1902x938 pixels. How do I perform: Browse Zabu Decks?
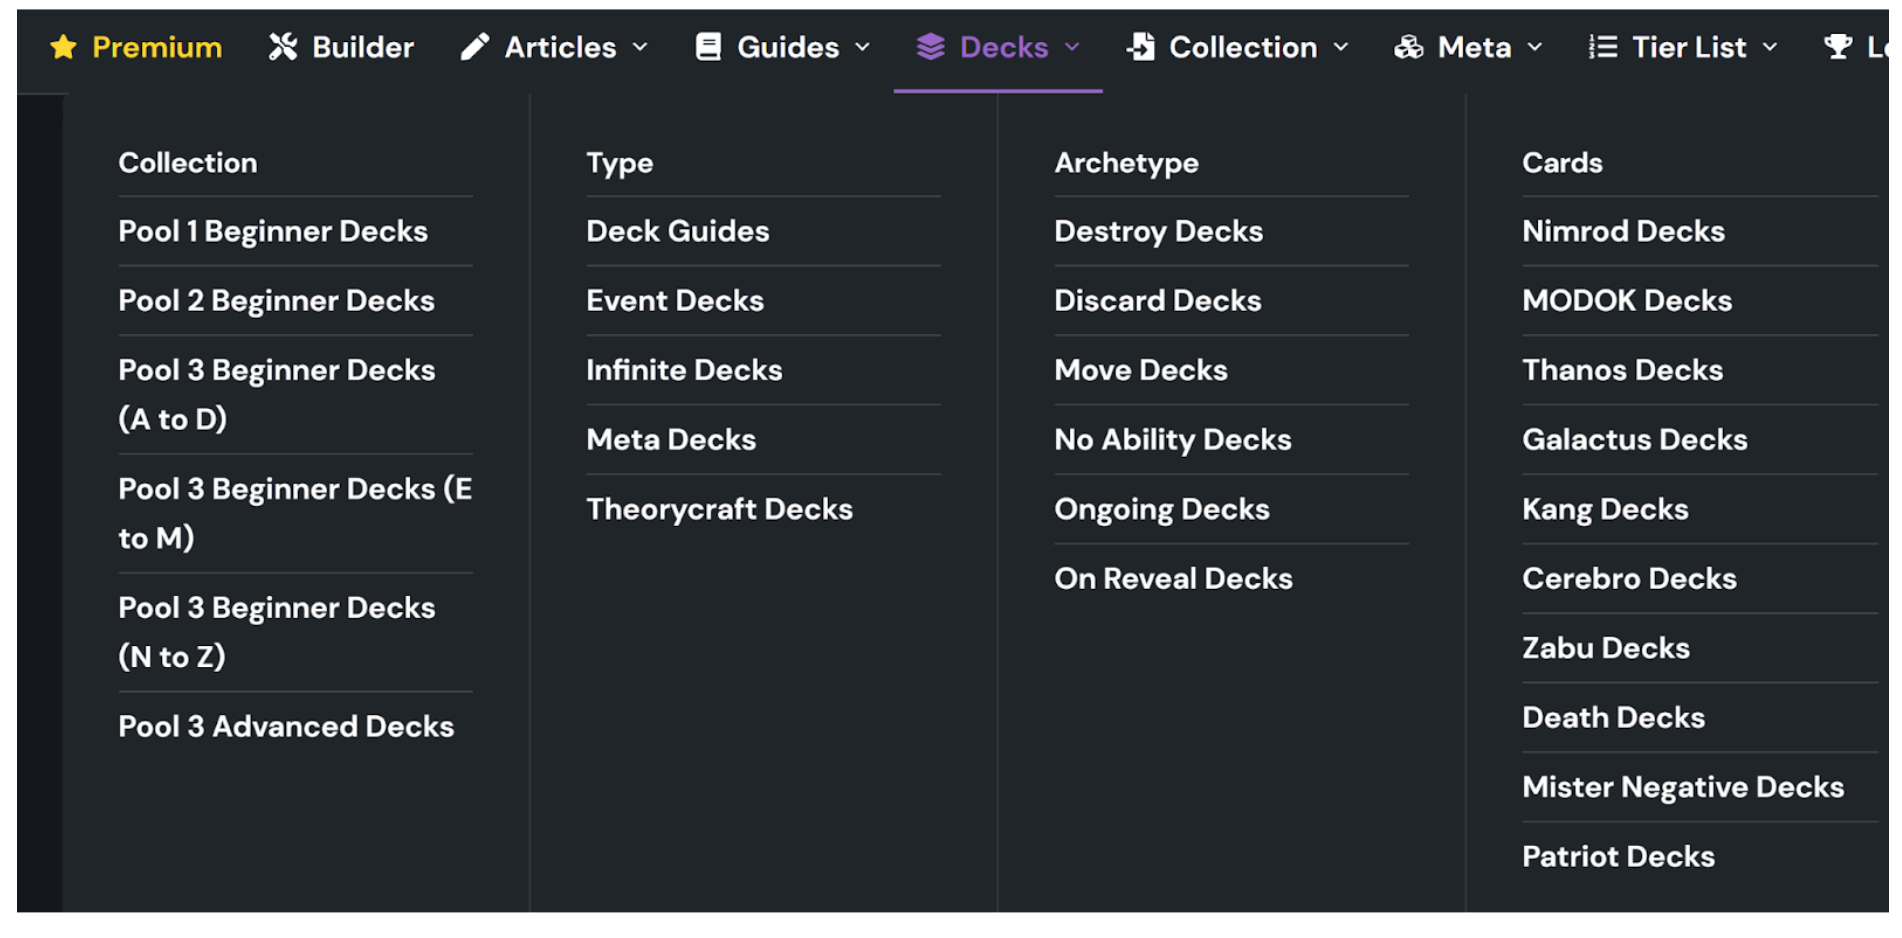(1606, 648)
